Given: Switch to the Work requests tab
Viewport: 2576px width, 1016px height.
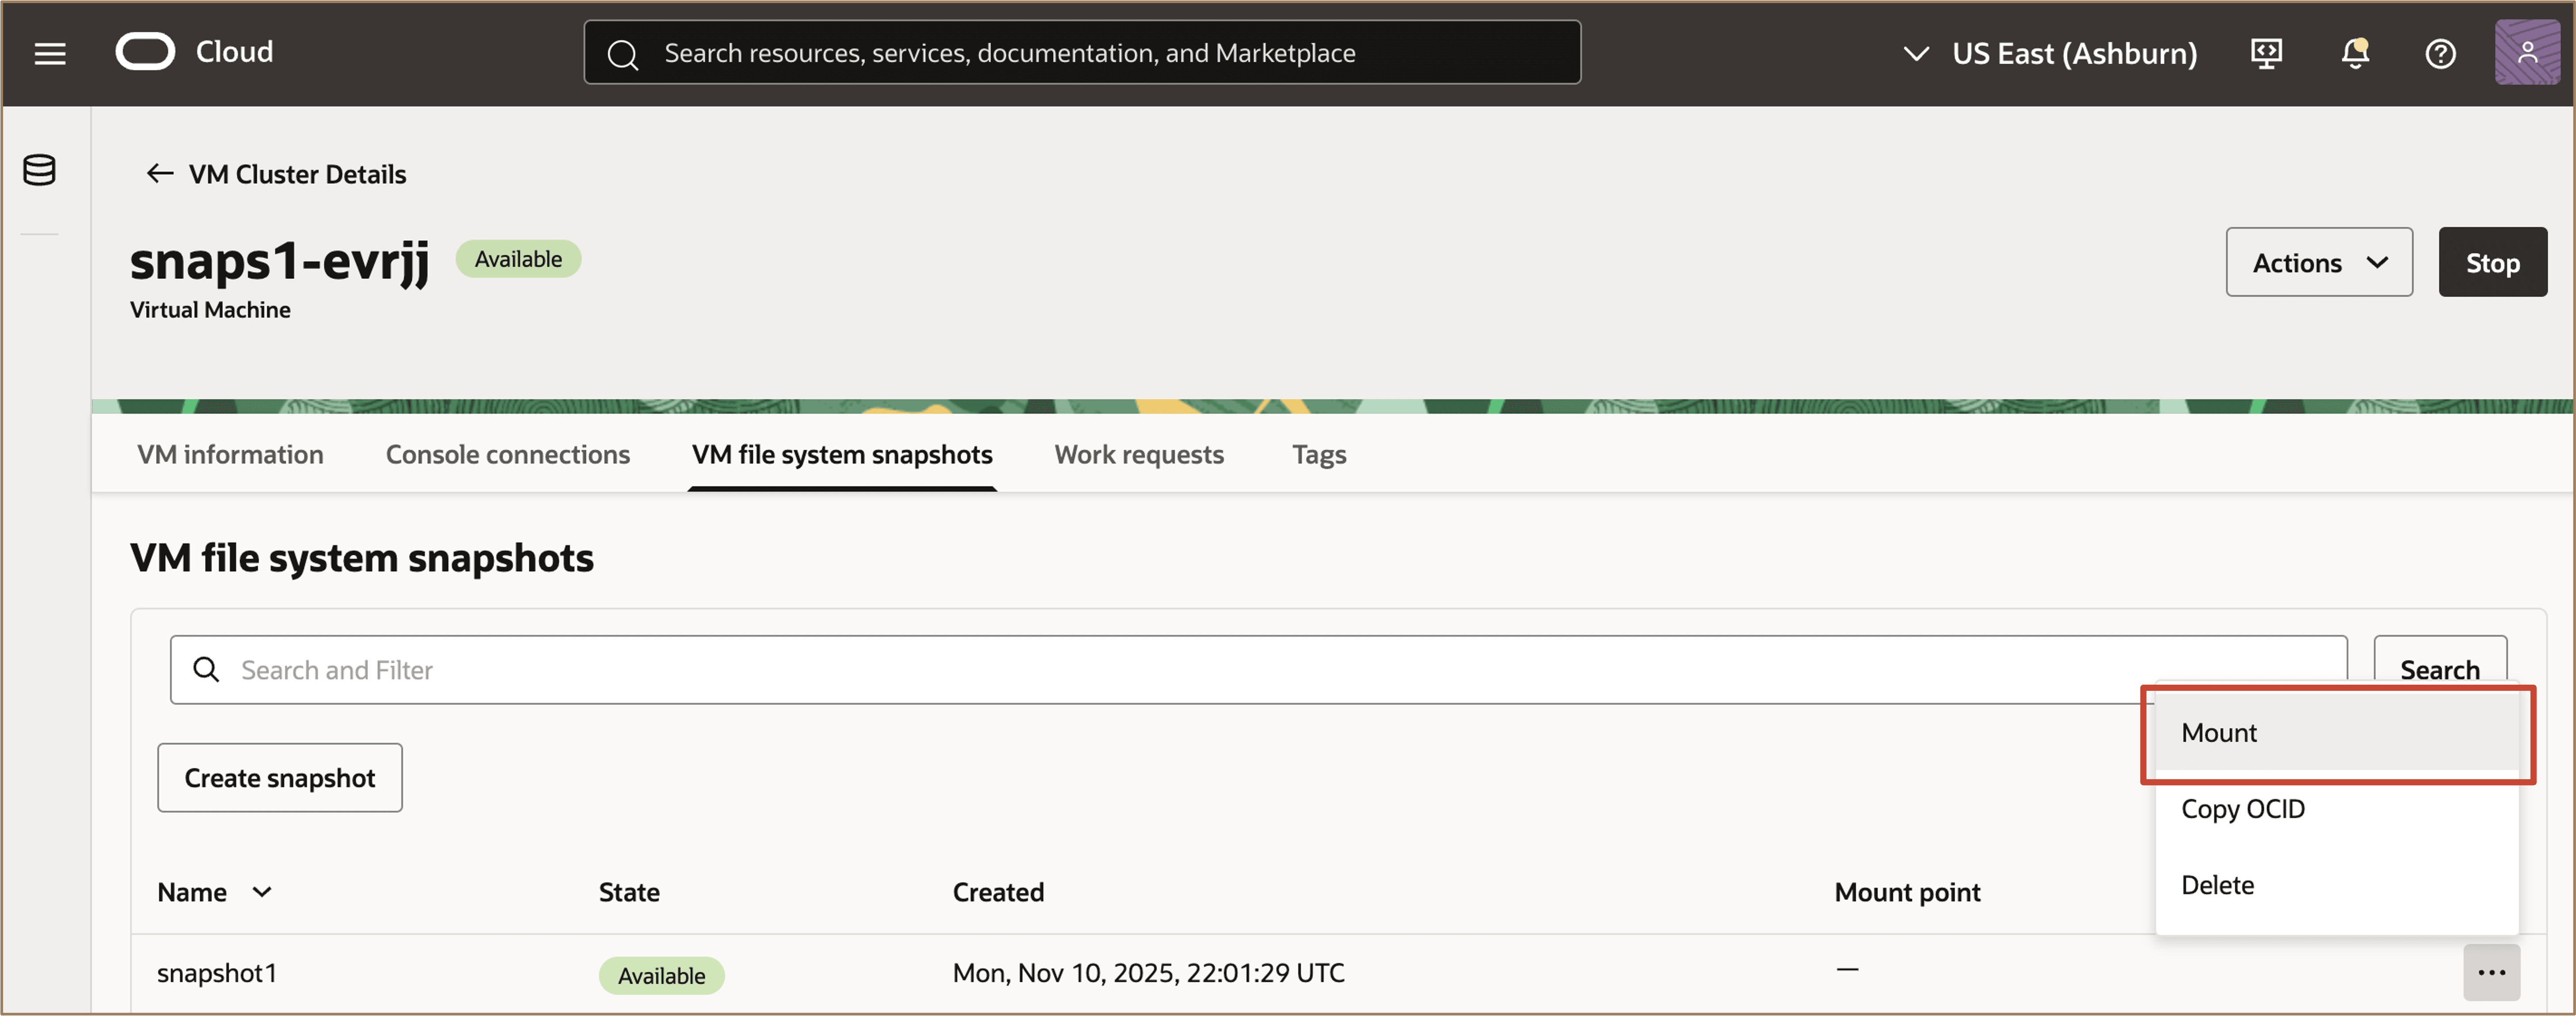Looking at the screenshot, I should (1138, 454).
